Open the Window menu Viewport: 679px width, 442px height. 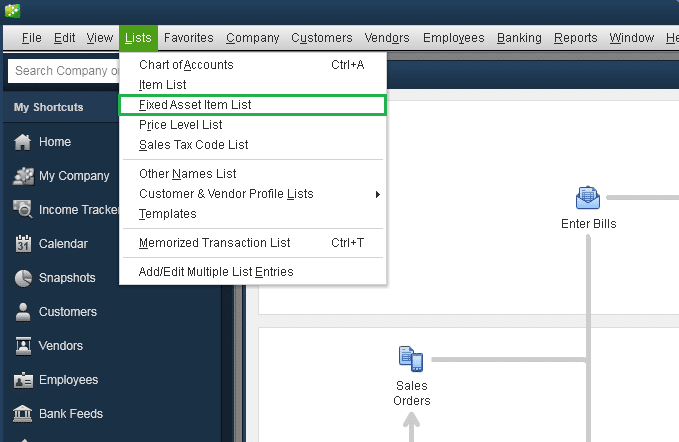tap(631, 38)
